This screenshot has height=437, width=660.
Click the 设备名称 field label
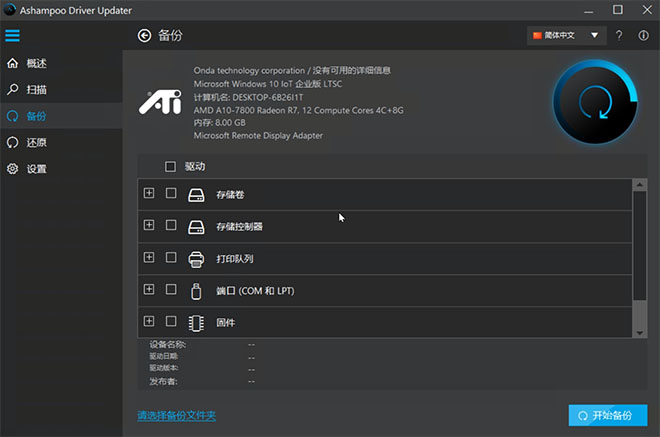point(167,344)
